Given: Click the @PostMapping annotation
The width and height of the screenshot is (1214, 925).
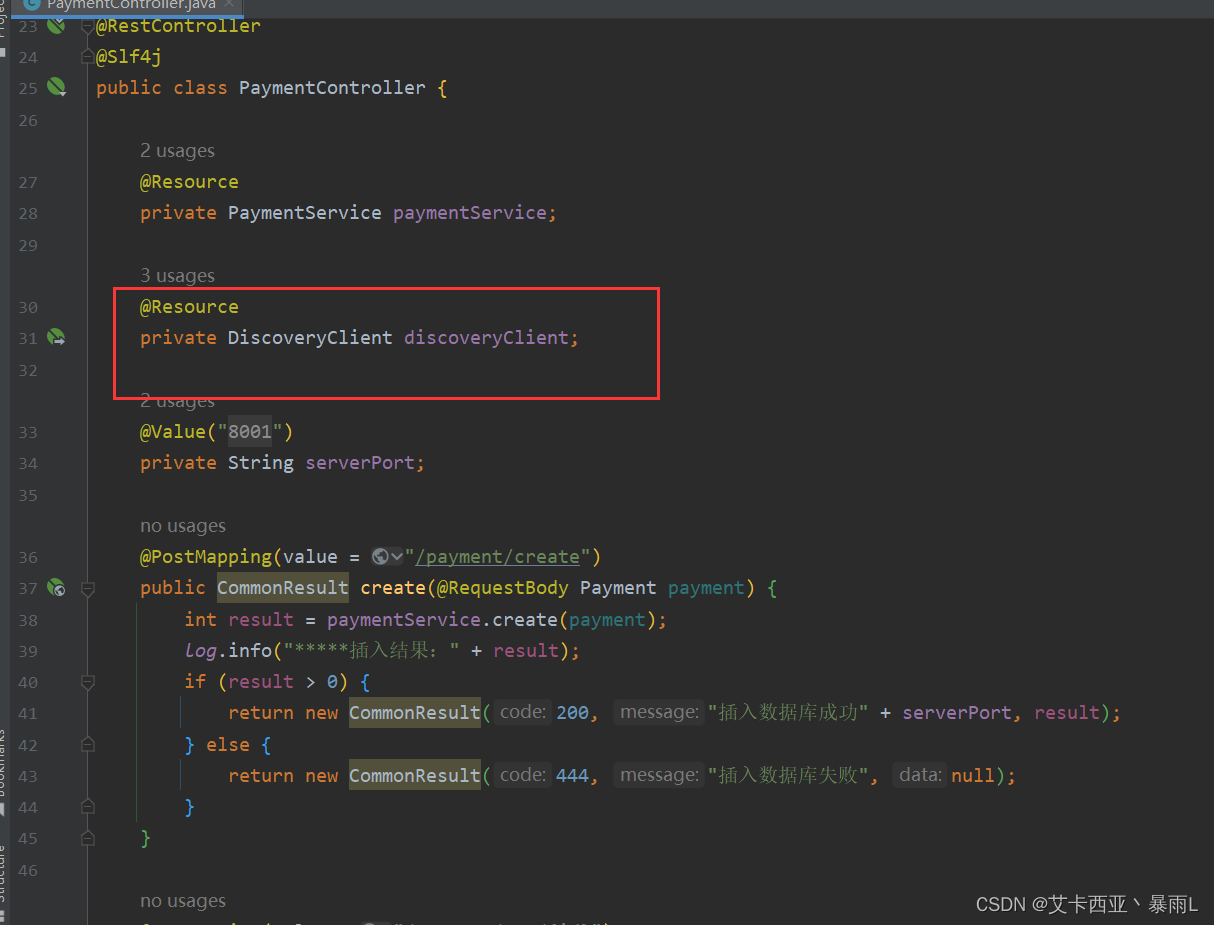Looking at the screenshot, I should tap(206, 557).
